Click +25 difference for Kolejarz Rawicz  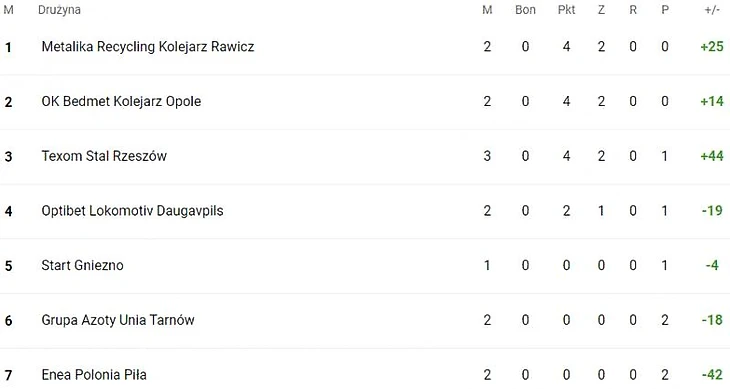[712, 47]
